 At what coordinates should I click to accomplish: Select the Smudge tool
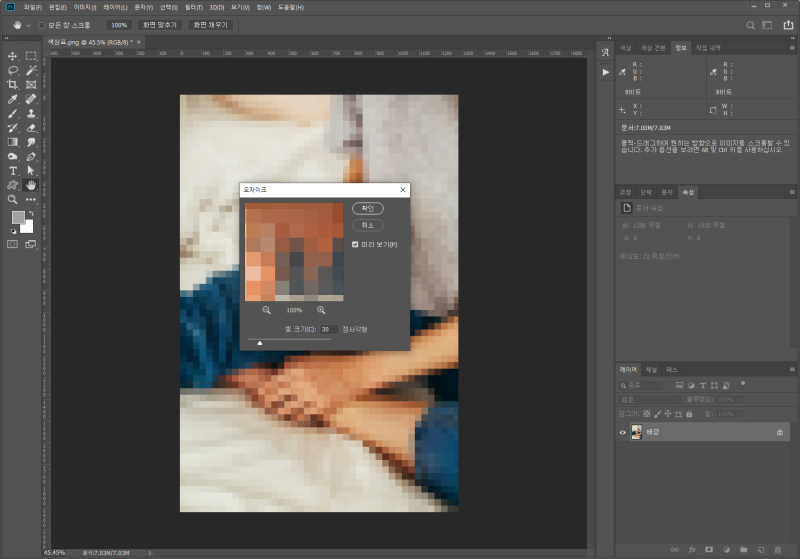click(x=31, y=142)
